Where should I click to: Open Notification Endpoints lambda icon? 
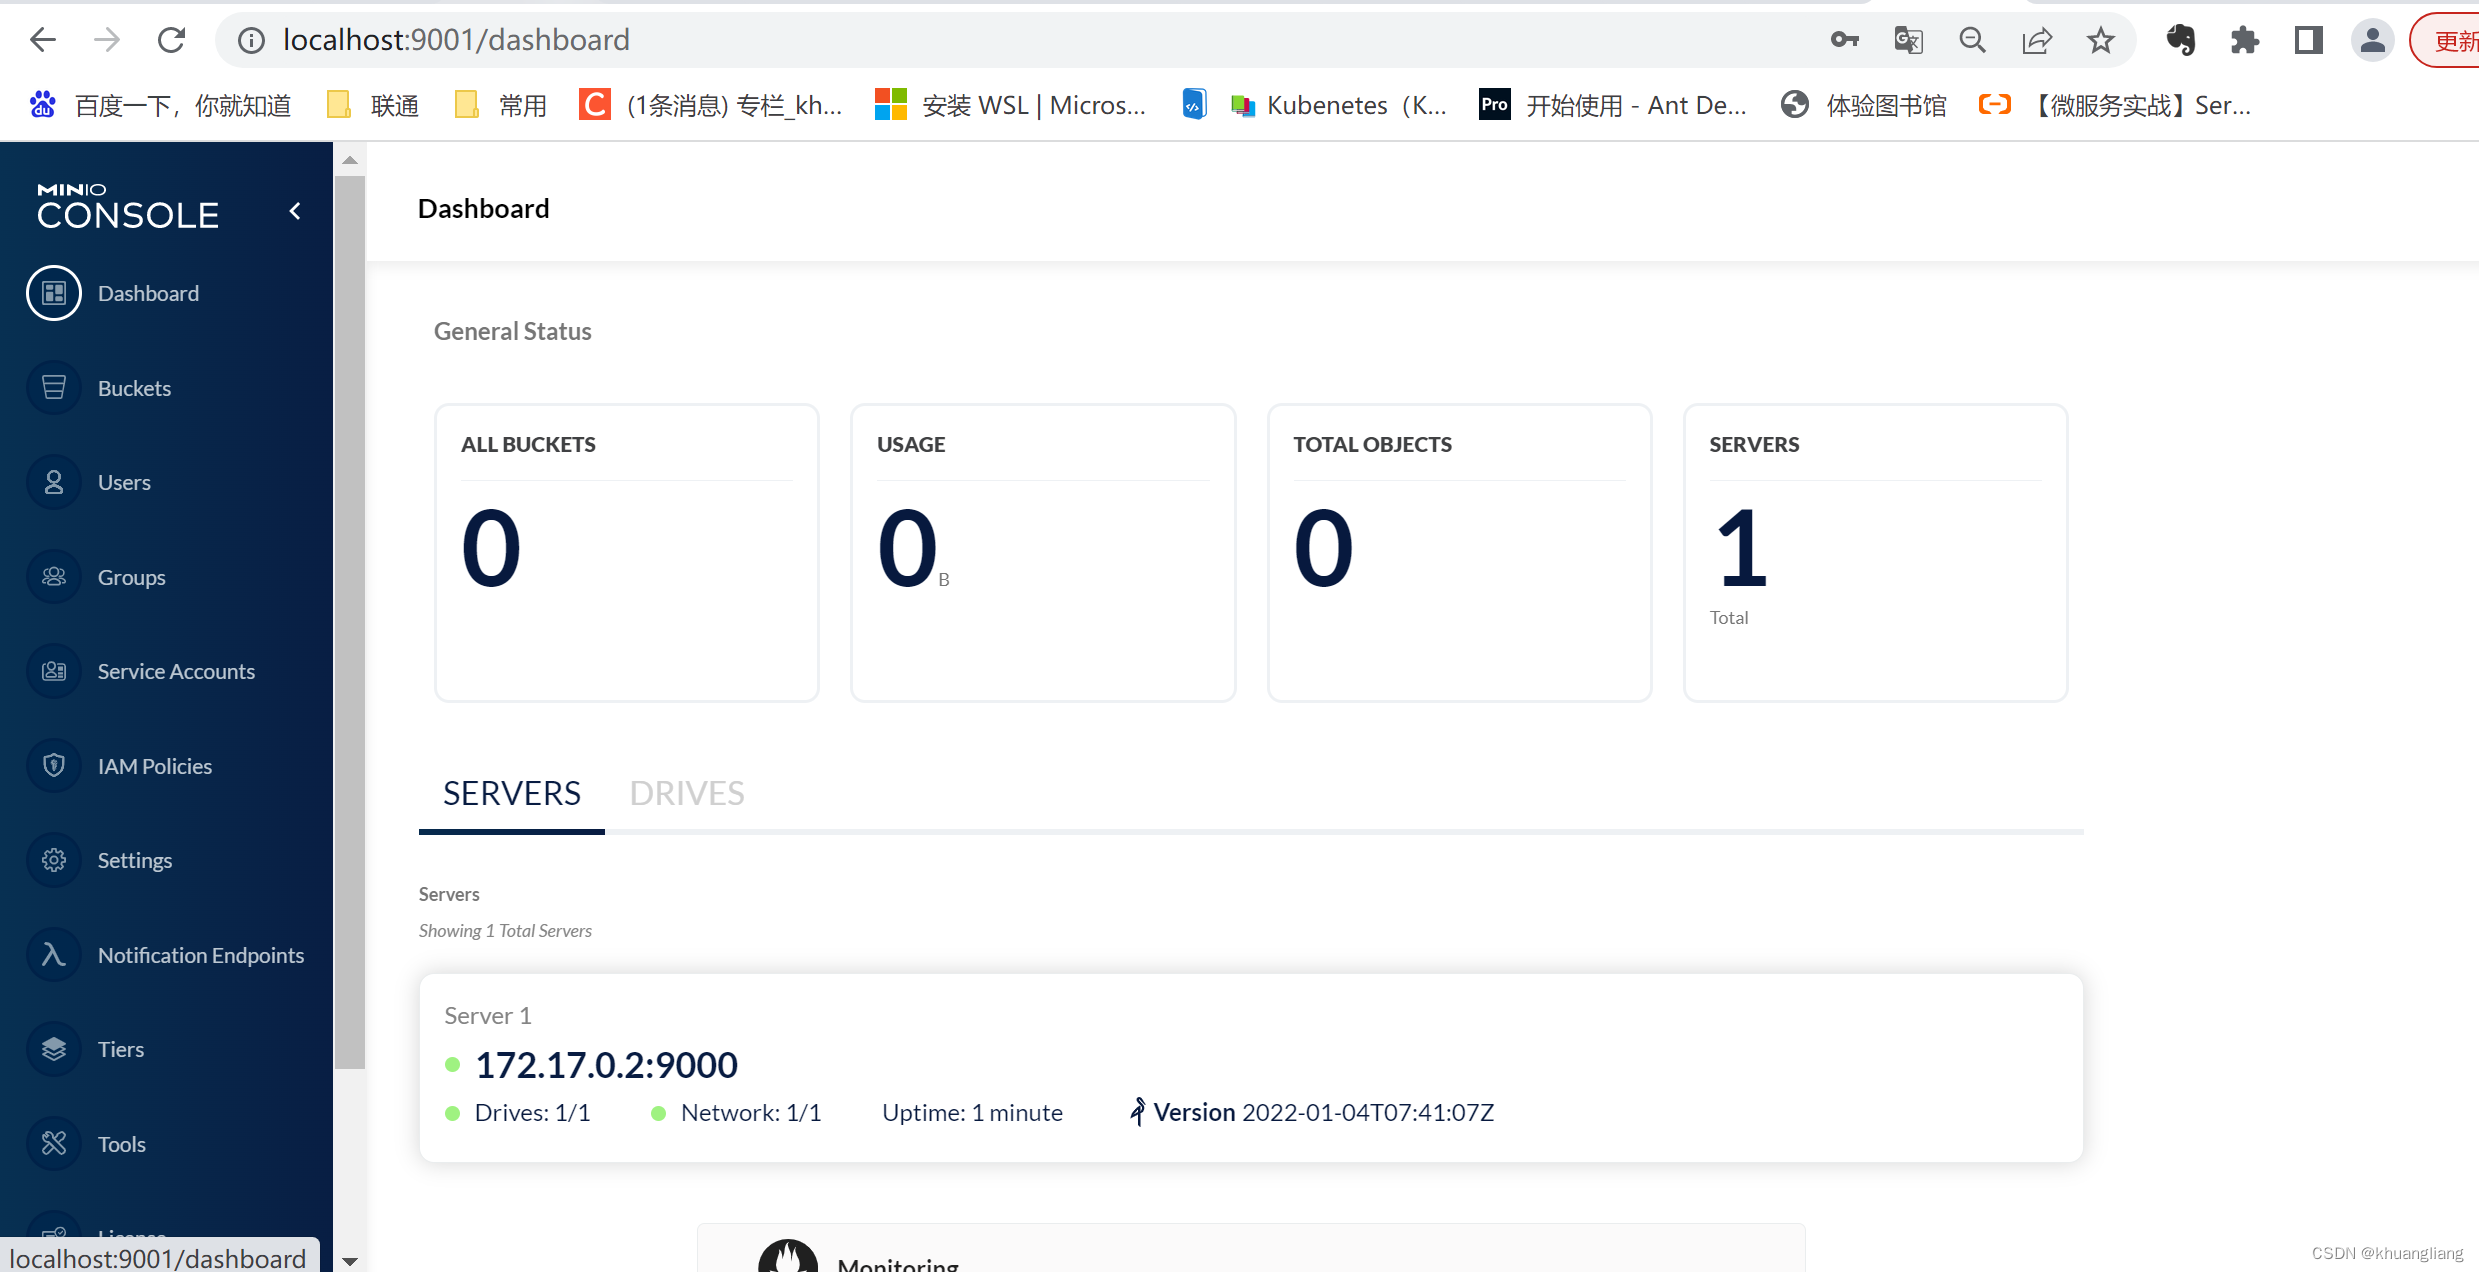pyautogui.click(x=54, y=954)
